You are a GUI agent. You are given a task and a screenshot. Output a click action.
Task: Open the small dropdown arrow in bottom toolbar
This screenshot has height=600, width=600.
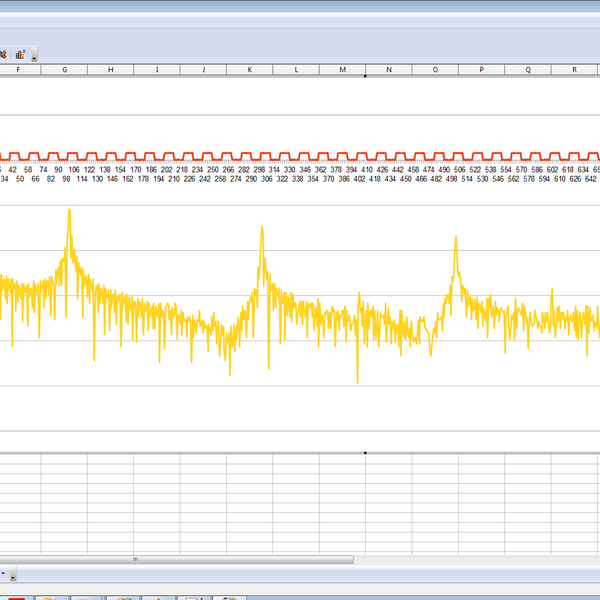(3, 574)
